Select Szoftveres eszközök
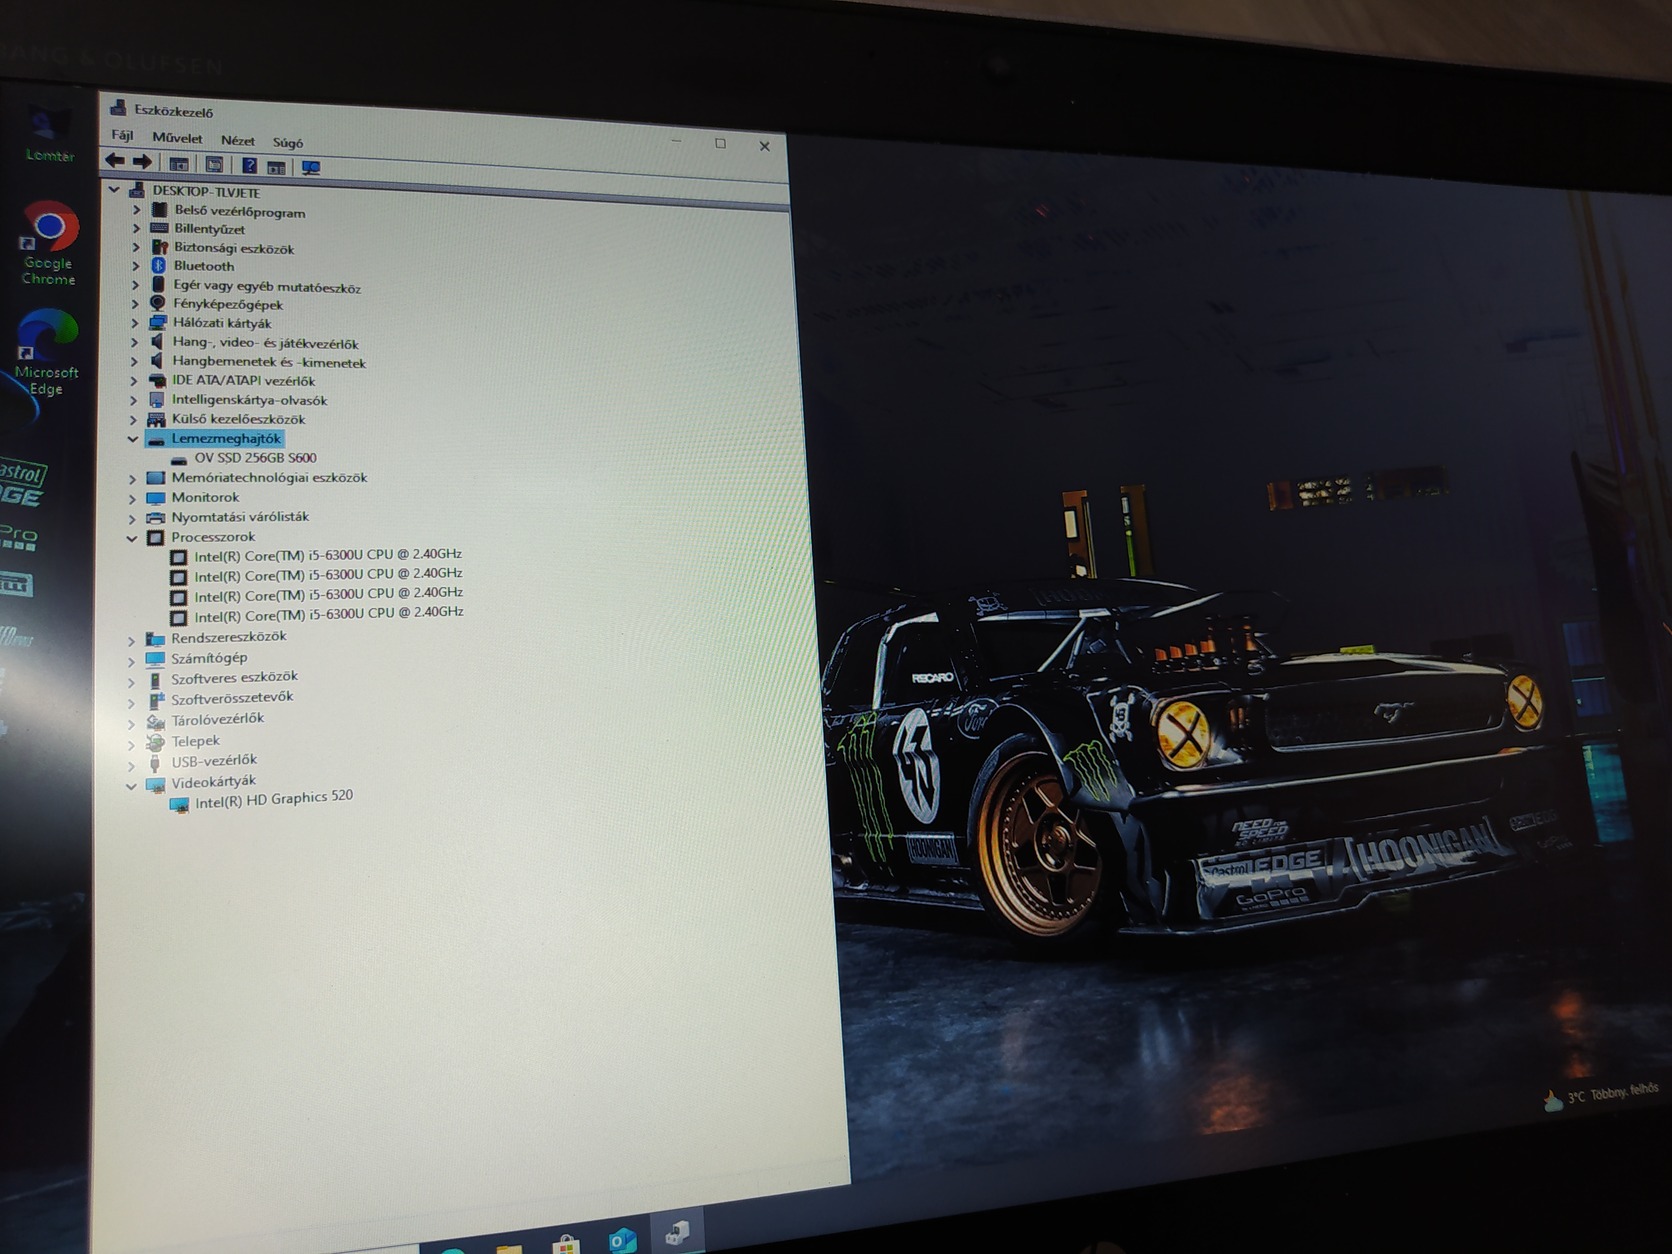This screenshot has height=1254, width=1672. pyautogui.click(x=234, y=678)
